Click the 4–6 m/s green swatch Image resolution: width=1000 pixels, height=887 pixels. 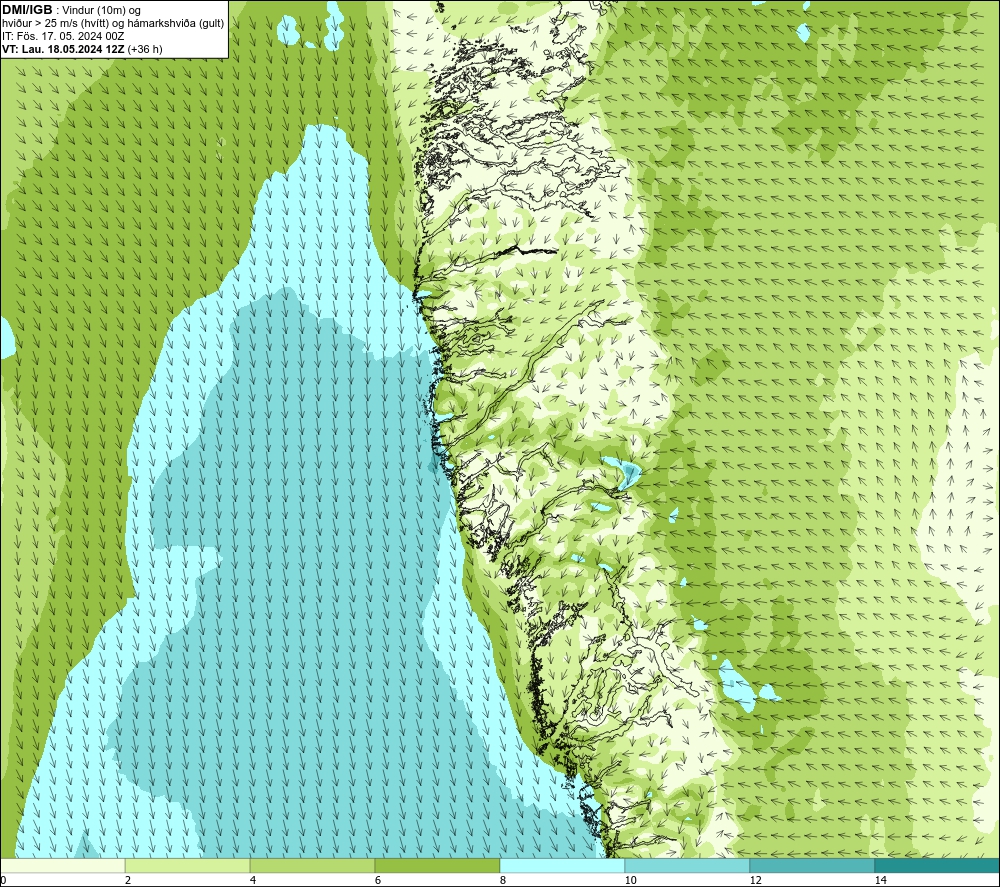tap(312, 865)
